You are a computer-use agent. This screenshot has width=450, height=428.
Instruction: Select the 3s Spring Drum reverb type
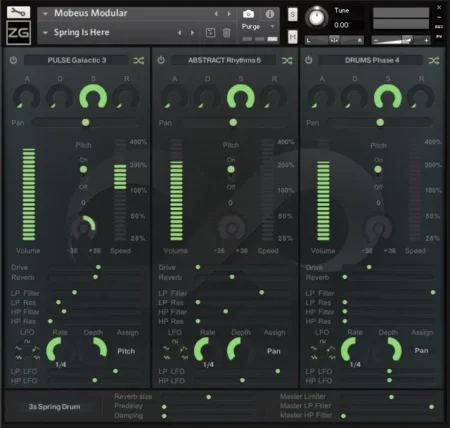pyautogui.click(x=54, y=407)
